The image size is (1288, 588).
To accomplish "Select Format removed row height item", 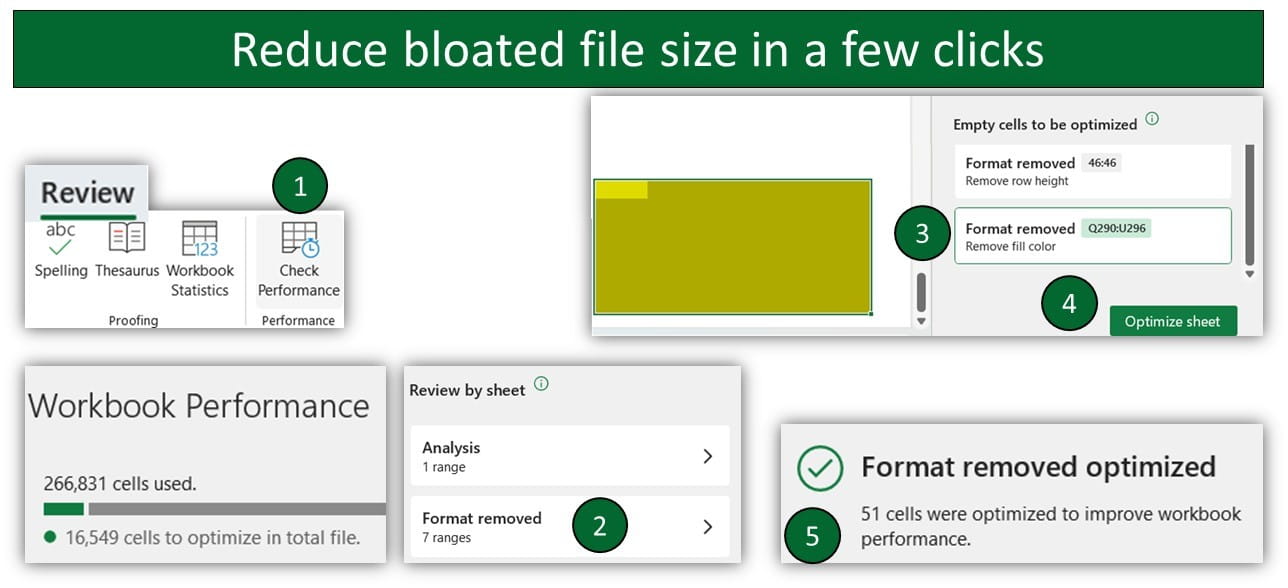I will pyautogui.click(x=1093, y=171).
